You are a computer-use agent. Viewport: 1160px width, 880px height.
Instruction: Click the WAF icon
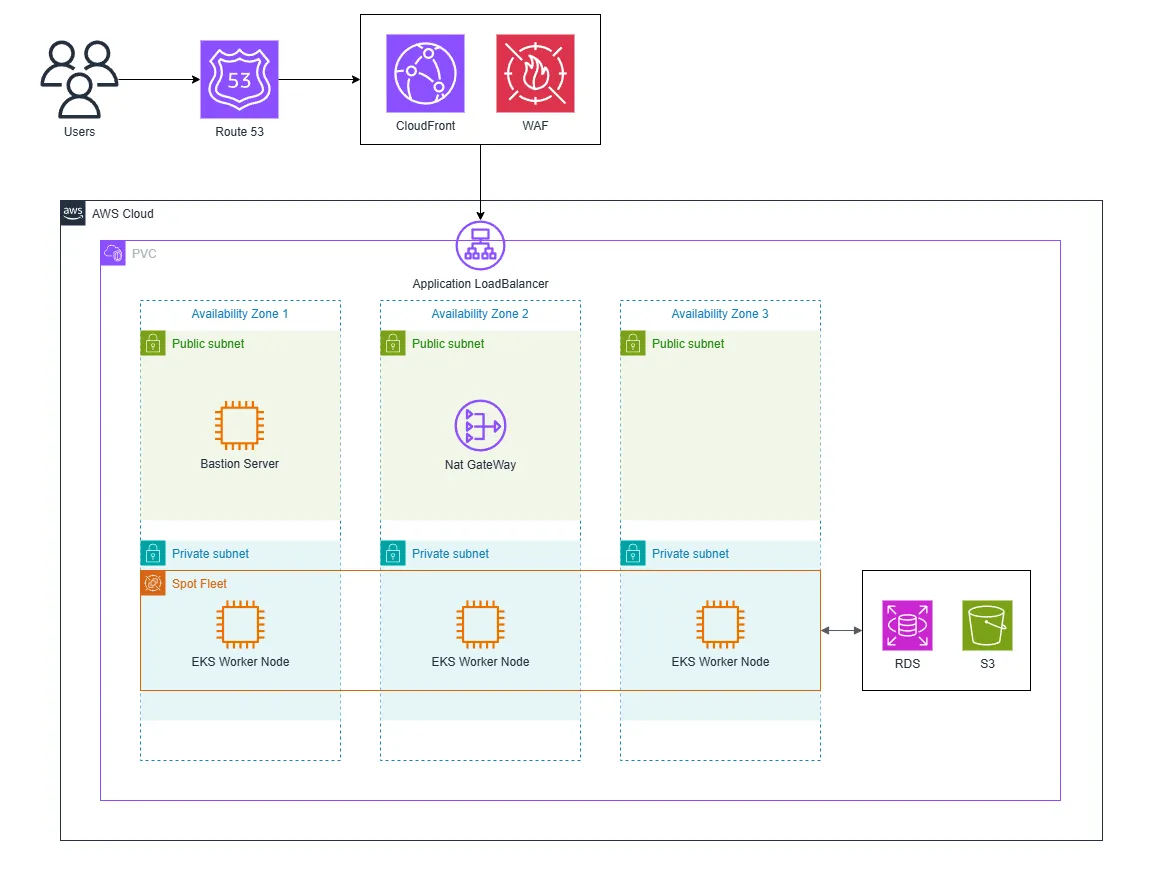click(534, 72)
